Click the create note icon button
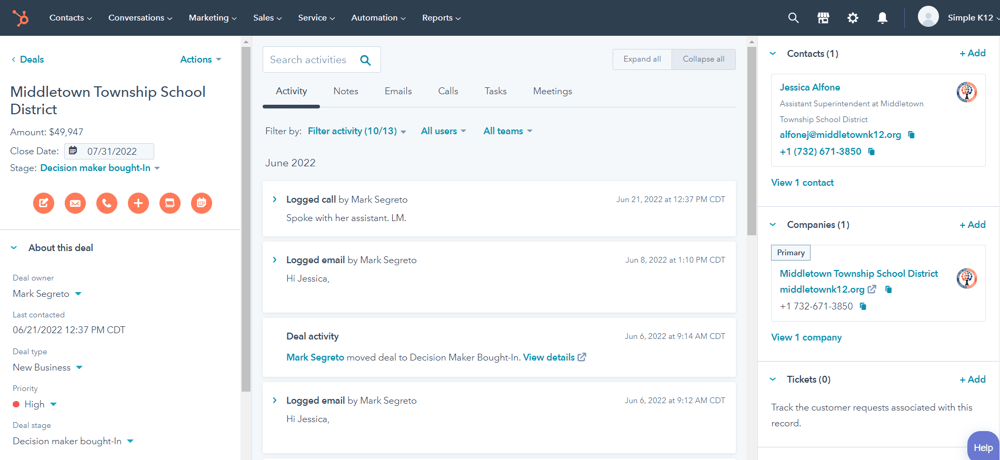Screen dimensions: 1000x460 click(x=44, y=203)
